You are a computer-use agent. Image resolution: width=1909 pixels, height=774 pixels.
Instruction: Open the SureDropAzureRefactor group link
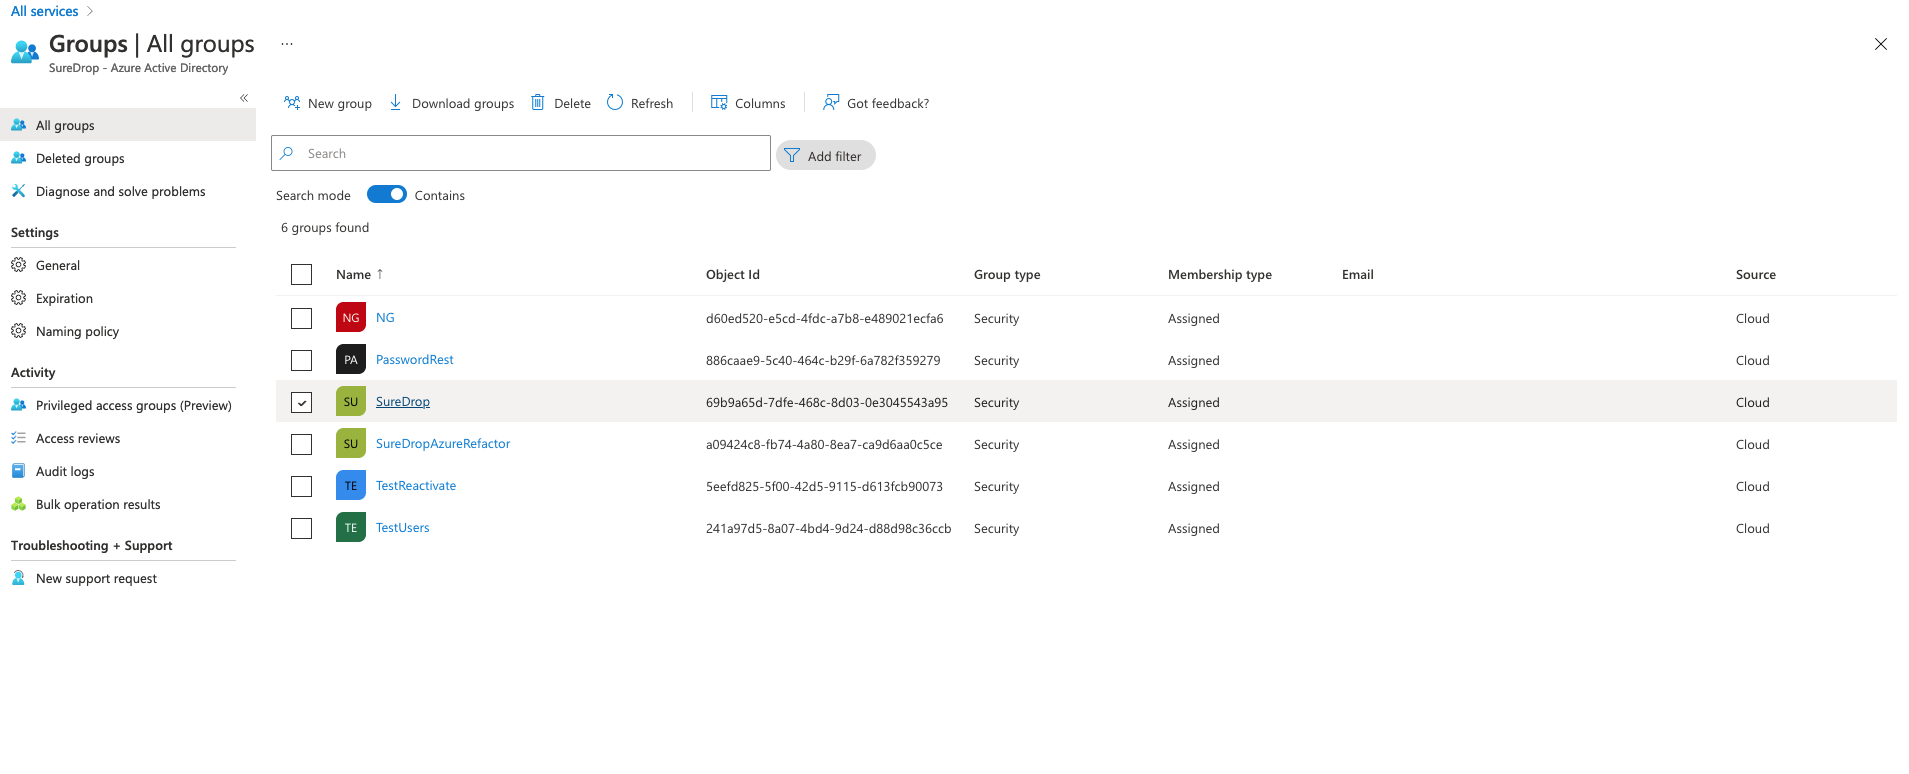tap(443, 443)
